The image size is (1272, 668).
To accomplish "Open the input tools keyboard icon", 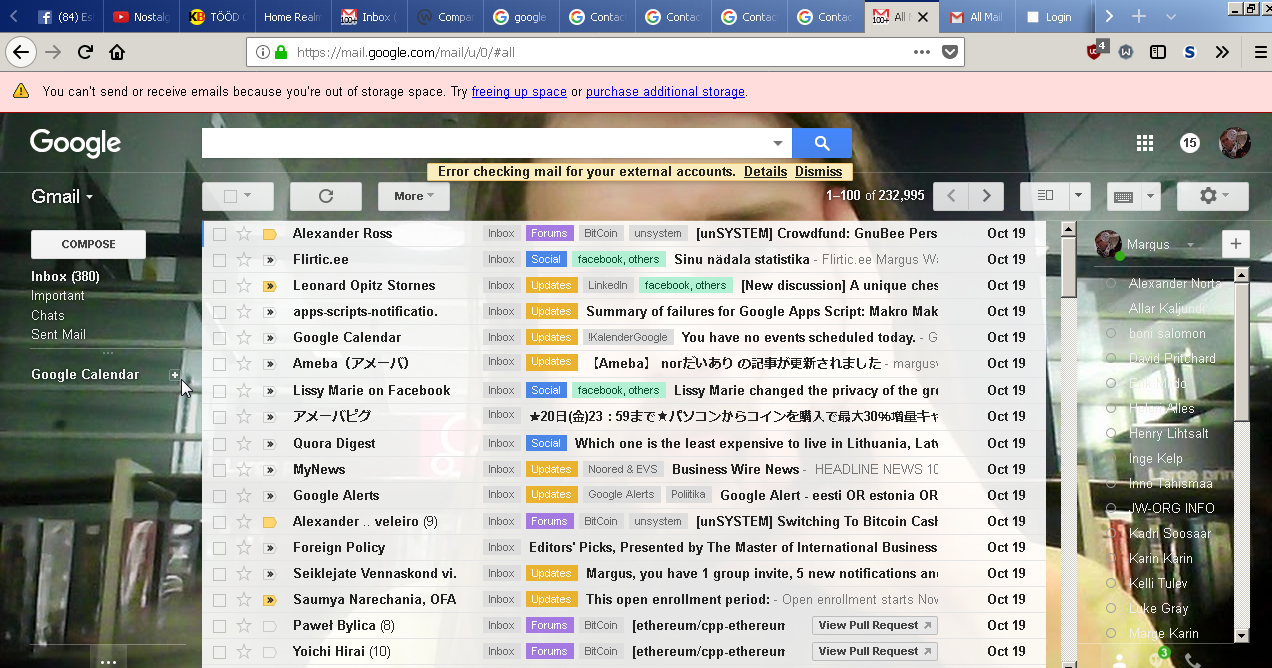I will pyautogui.click(x=1122, y=196).
